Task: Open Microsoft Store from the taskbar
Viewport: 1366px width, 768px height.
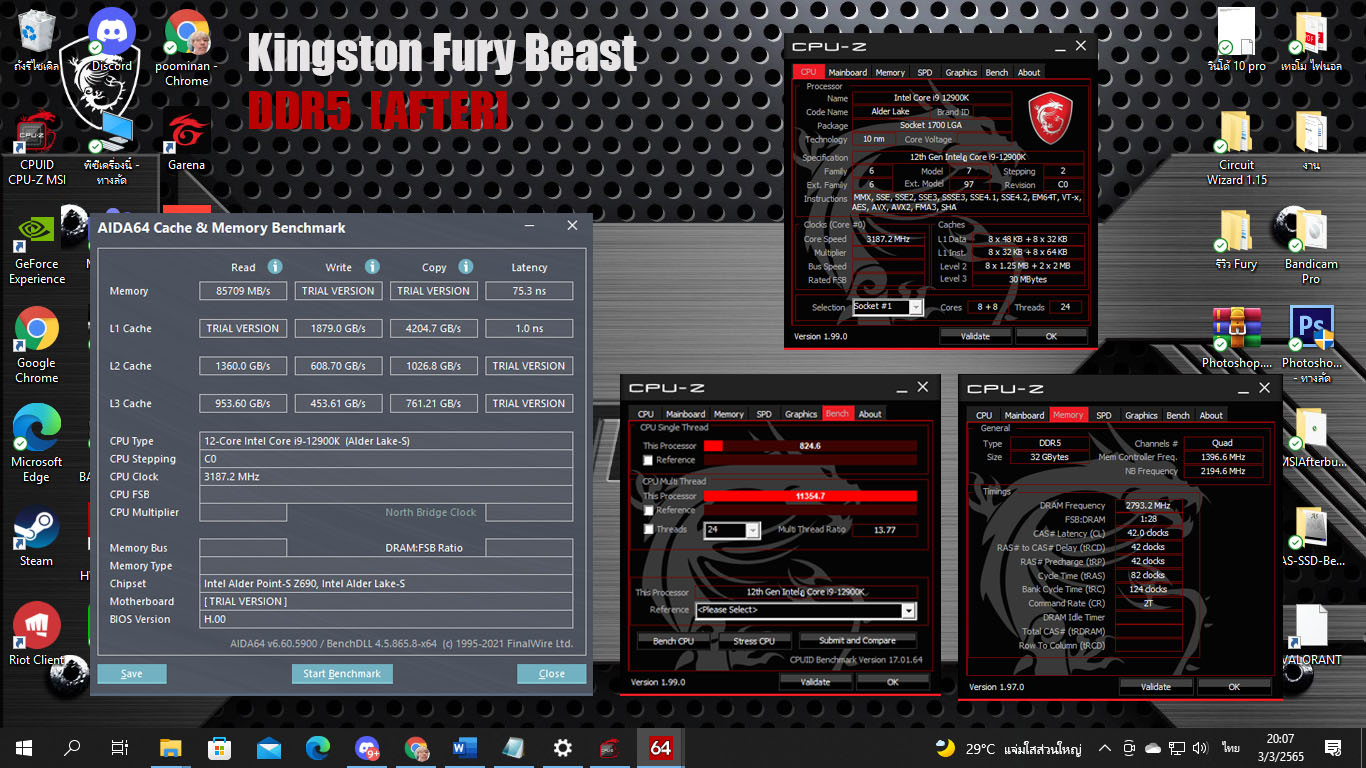Action: point(220,747)
